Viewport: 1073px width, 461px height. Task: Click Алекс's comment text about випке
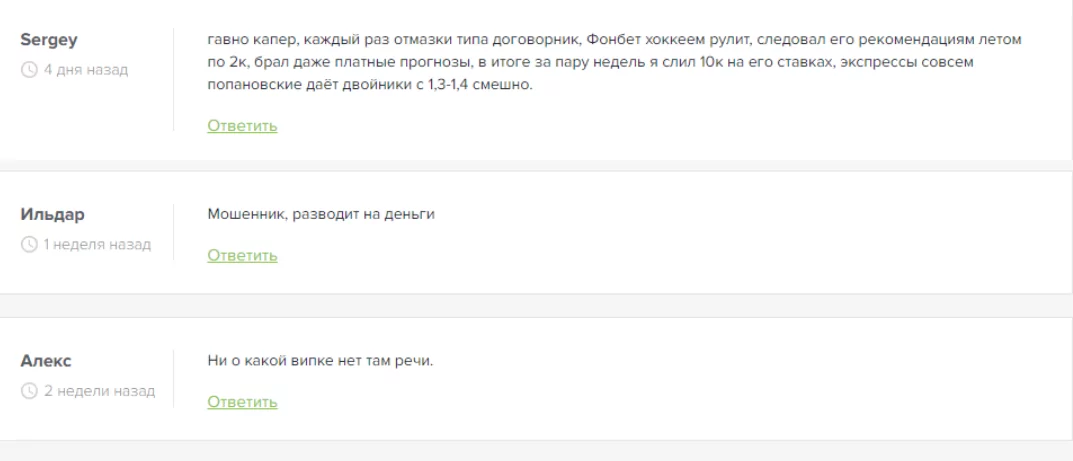pyautogui.click(x=320, y=361)
